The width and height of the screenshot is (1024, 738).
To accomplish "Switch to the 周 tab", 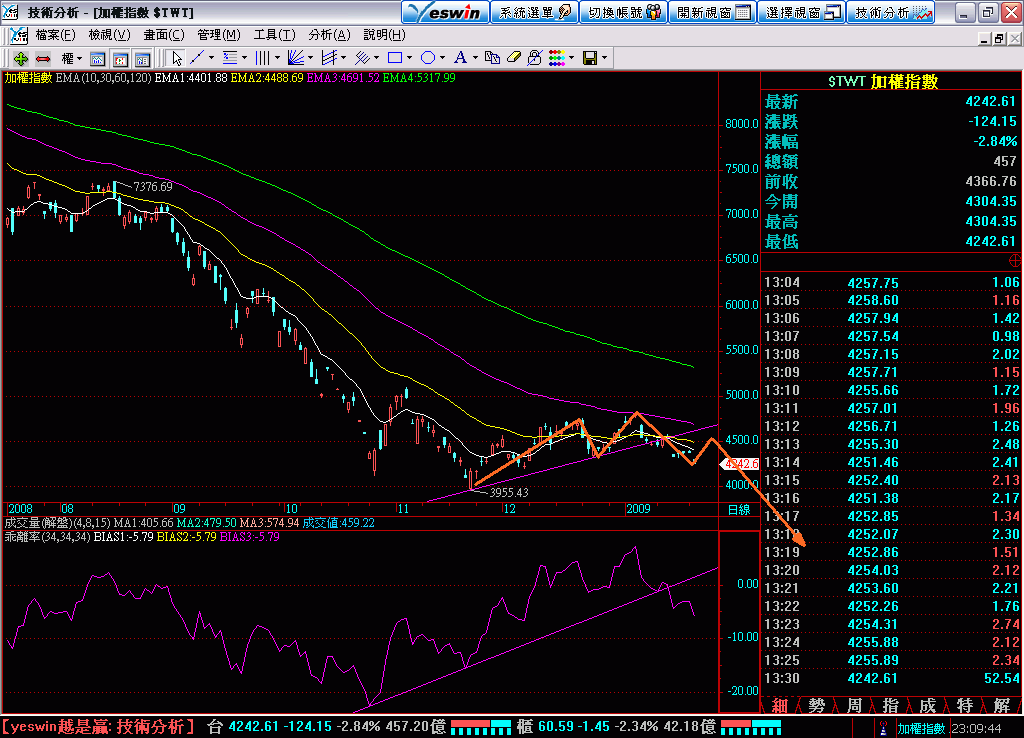I will [x=854, y=705].
